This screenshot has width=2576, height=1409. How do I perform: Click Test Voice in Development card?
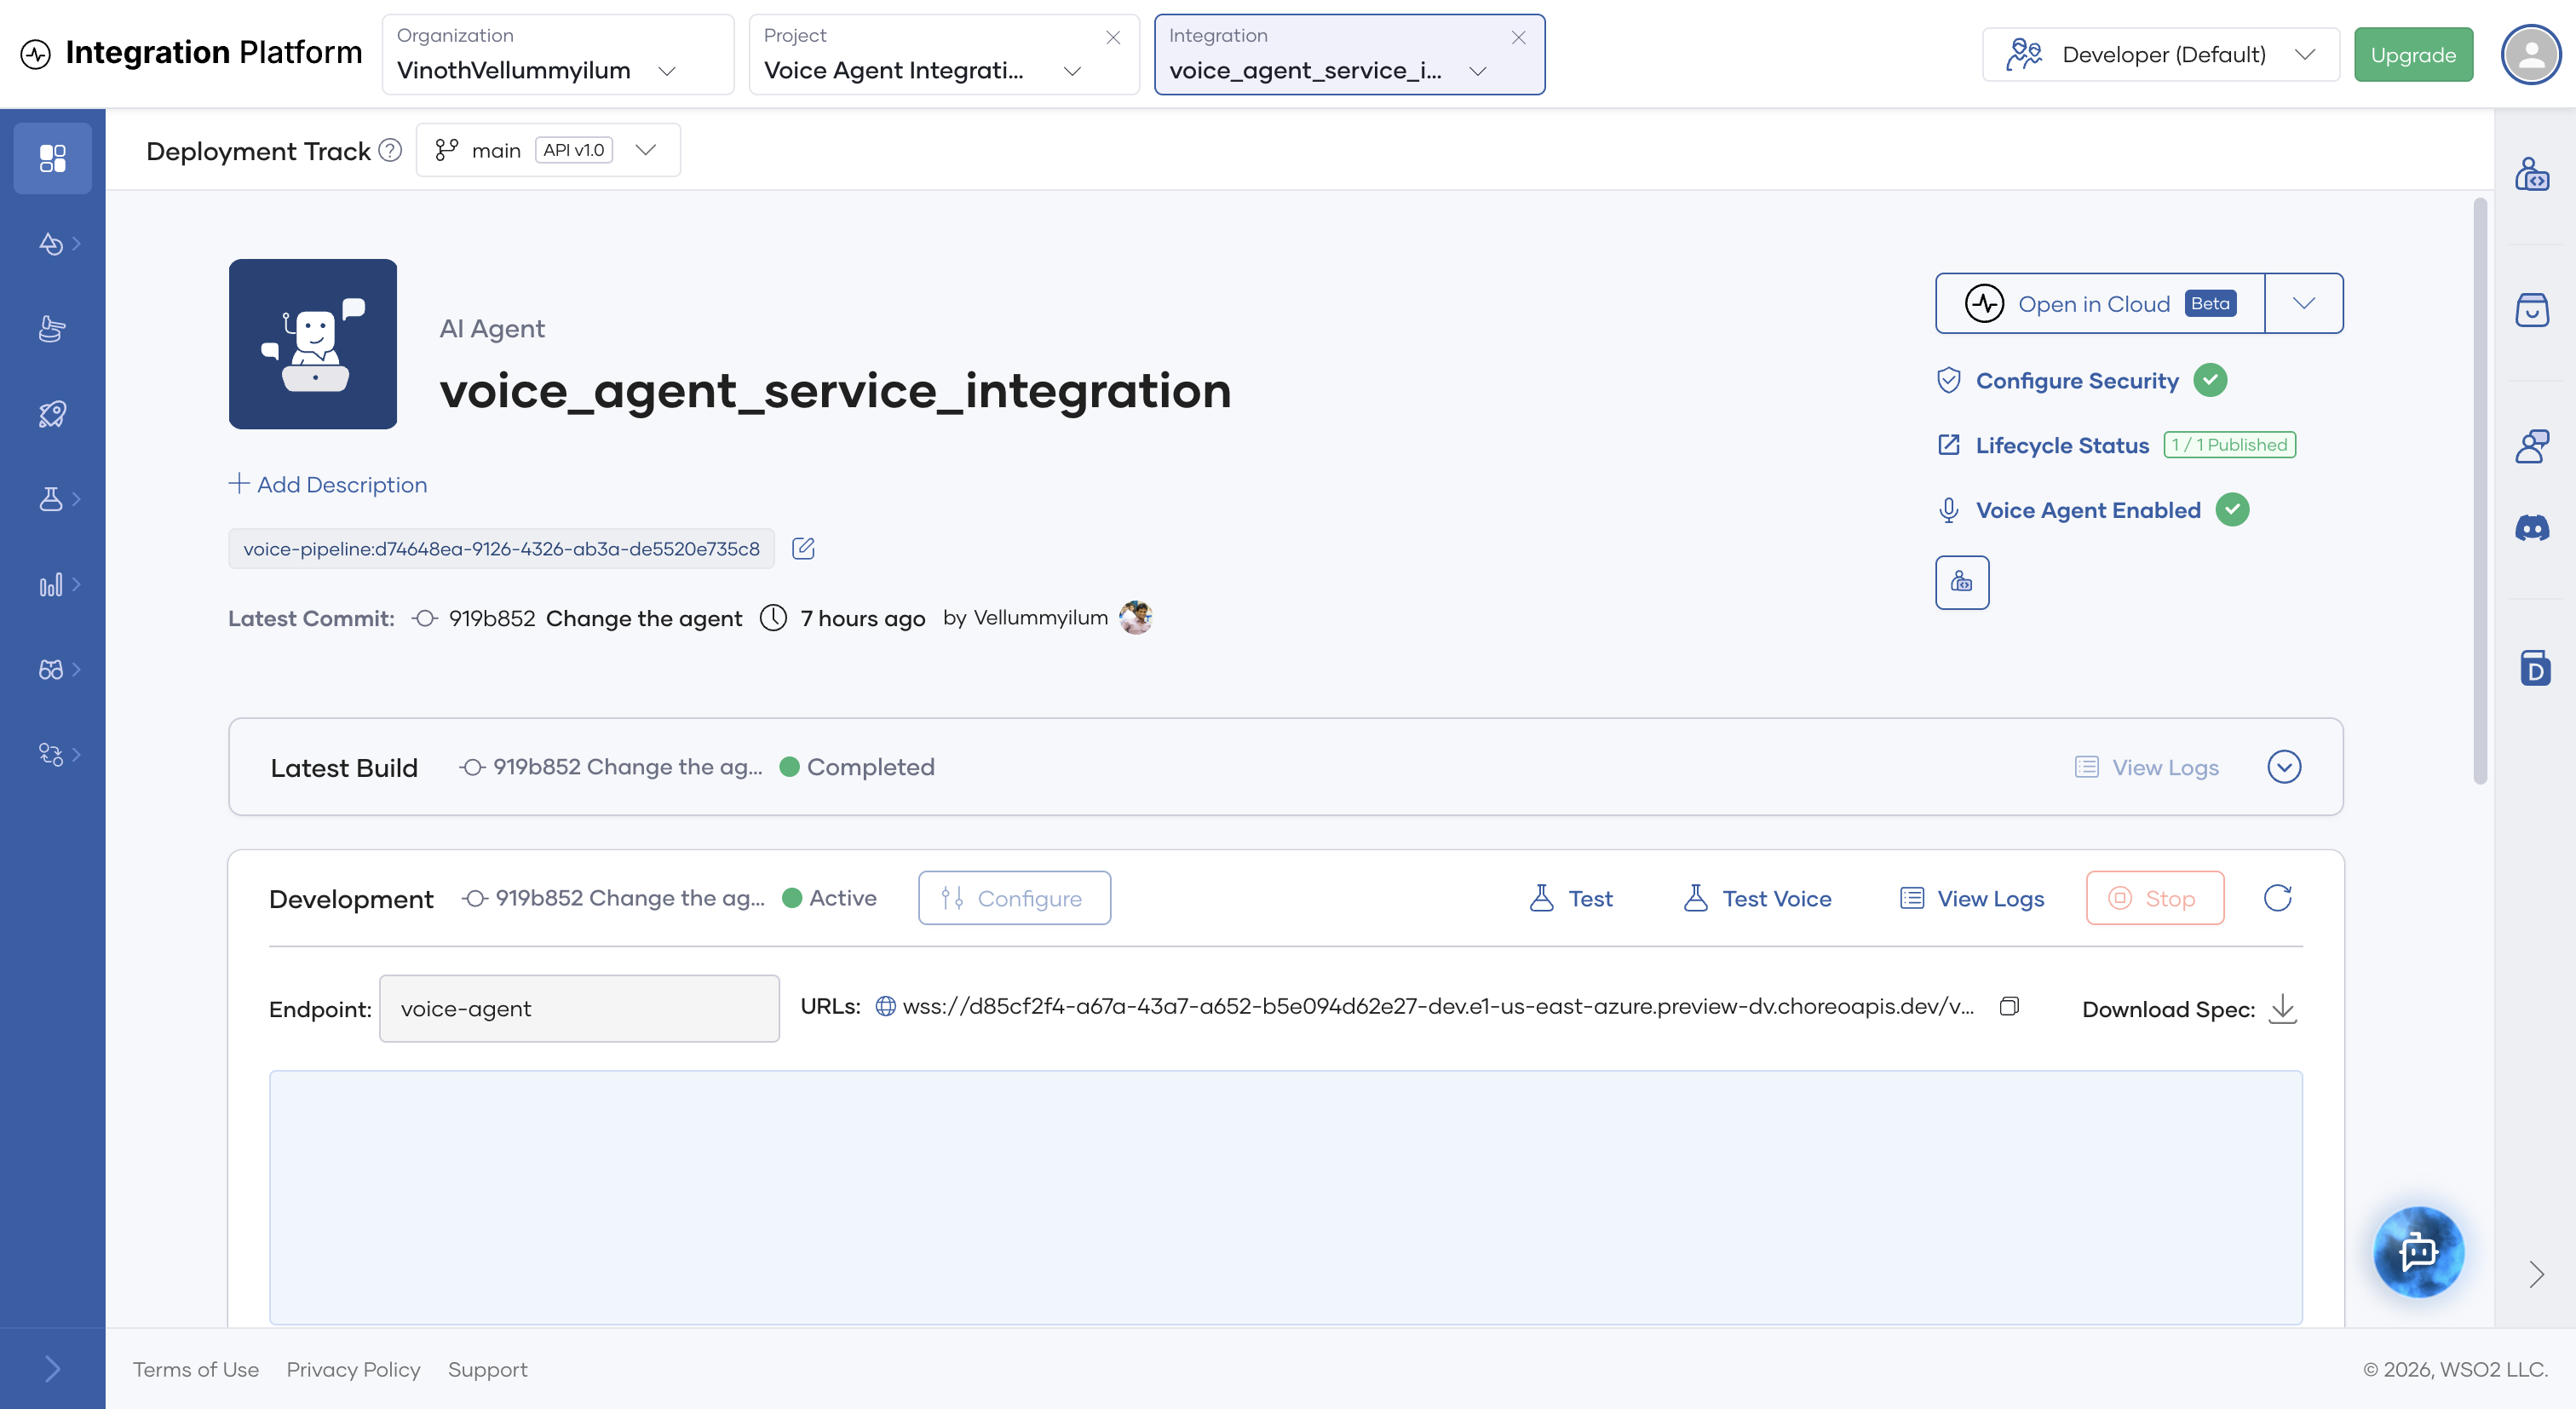click(x=1757, y=898)
